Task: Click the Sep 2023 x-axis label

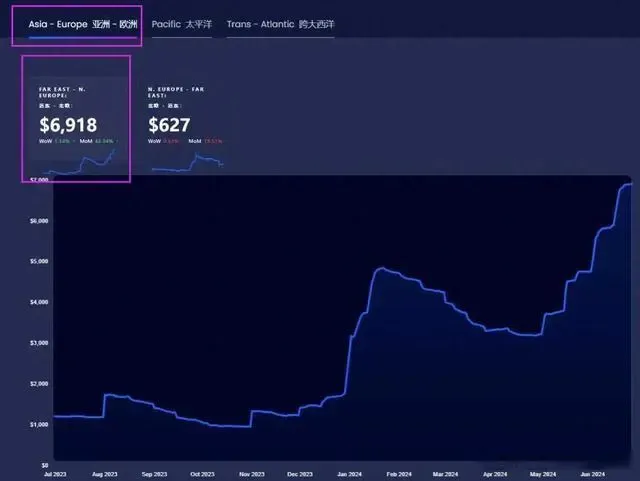Action: click(154, 474)
